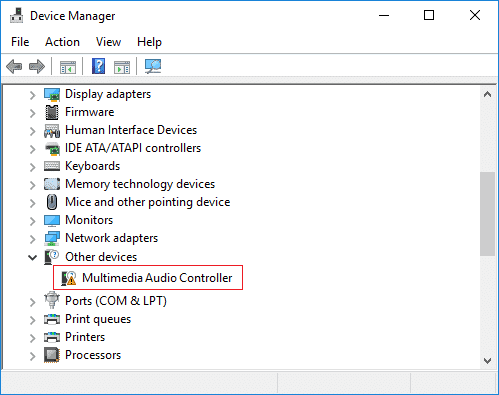Click Scan for hardware changes monitor icon
The image size is (499, 395).
[x=153, y=66]
